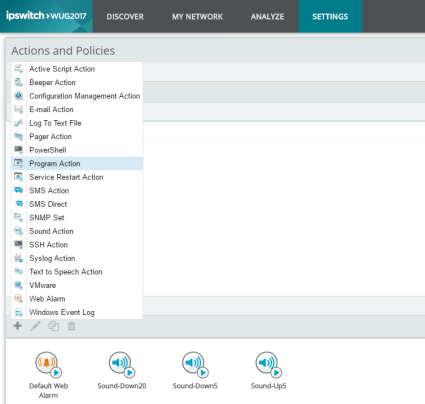Select the Sound-Up5 action icon
The image size is (425, 404).
click(268, 364)
